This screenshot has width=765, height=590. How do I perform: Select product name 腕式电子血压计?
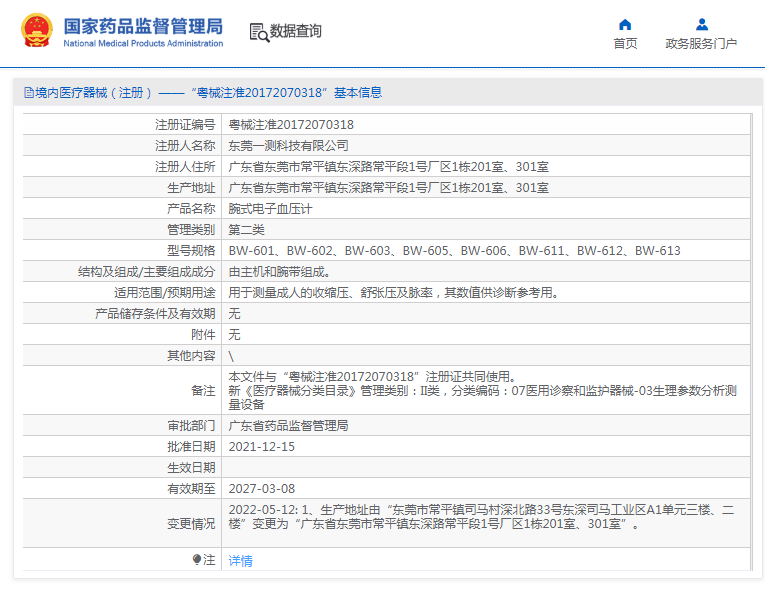270,209
